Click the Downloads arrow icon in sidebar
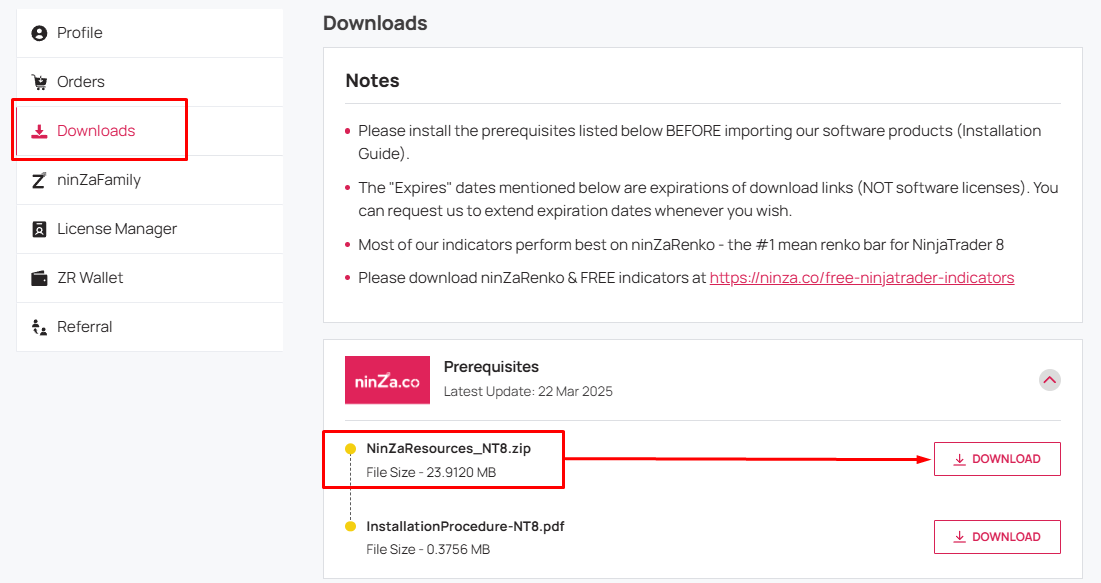 [x=39, y=131]
